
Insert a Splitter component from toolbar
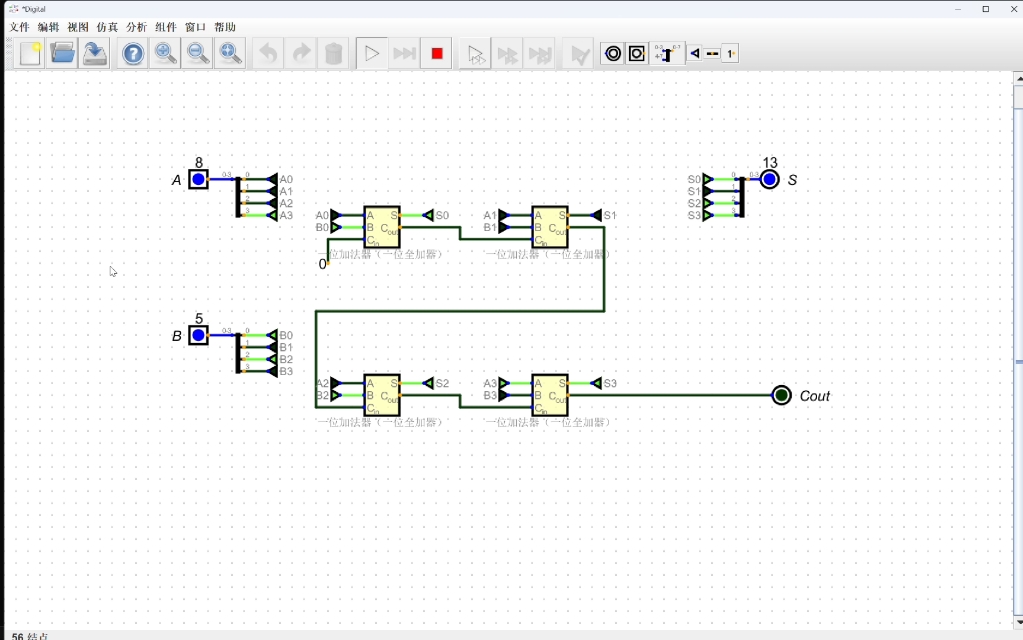click(x=667, y=53)
